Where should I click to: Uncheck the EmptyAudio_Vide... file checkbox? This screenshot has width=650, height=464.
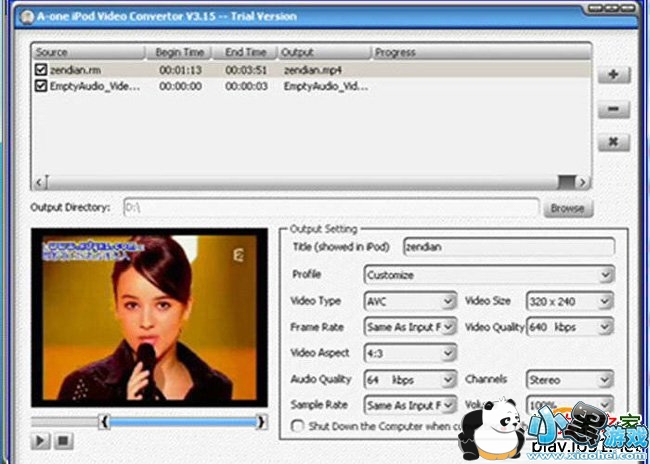[x=41, y=86]
